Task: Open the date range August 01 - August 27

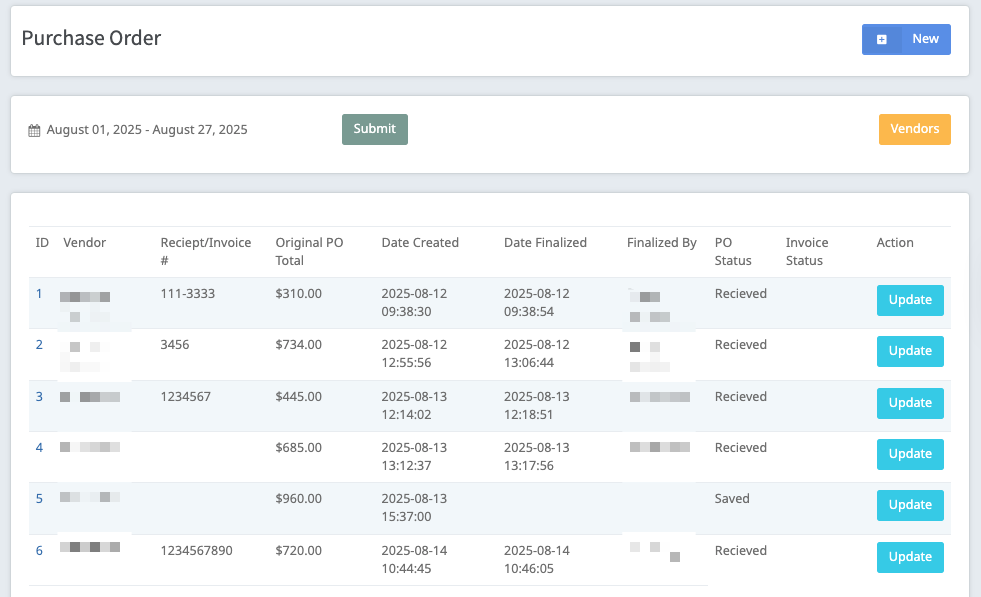Action: (147, 130)
